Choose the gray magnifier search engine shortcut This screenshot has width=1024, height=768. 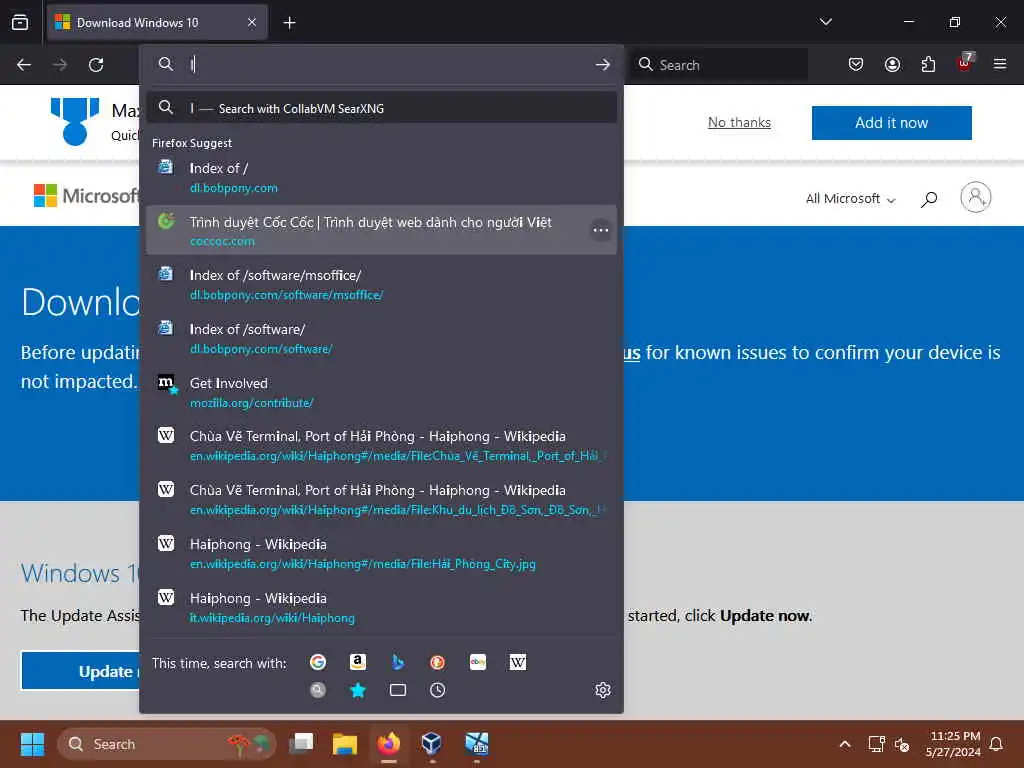318,690
